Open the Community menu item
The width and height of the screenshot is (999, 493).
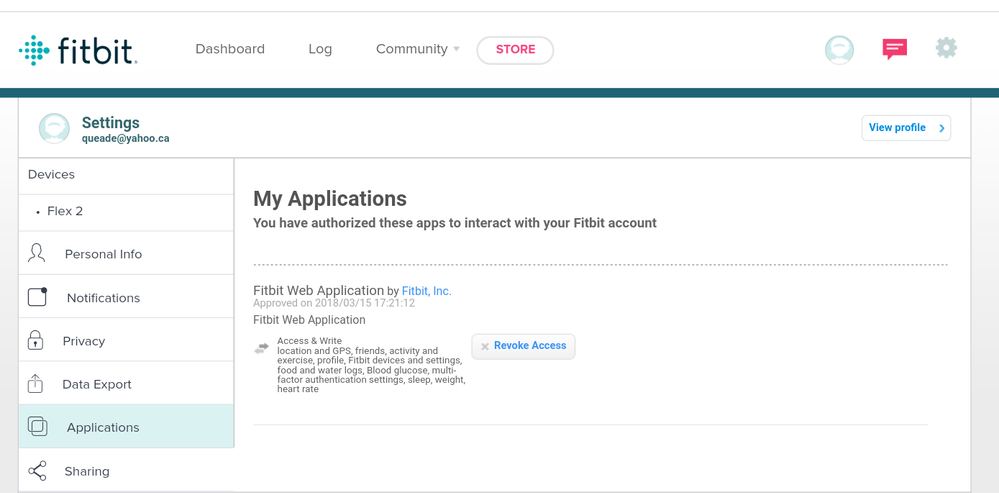point(412,49)
